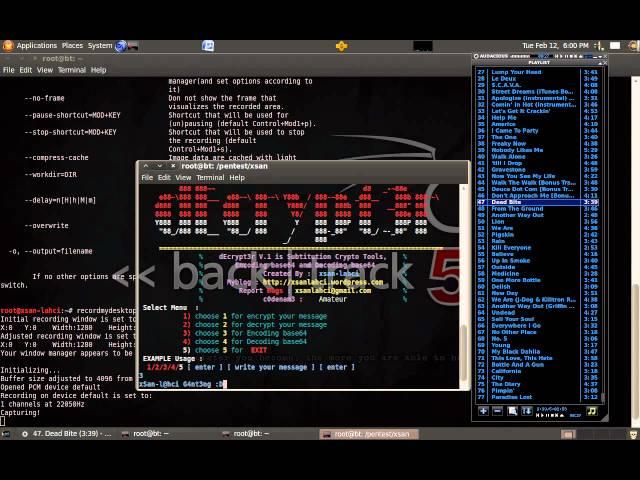The height and width of the screenshot is (480, 640).
Task: Click the add (+) button in Audacious playlist
Action: point(483,411)
